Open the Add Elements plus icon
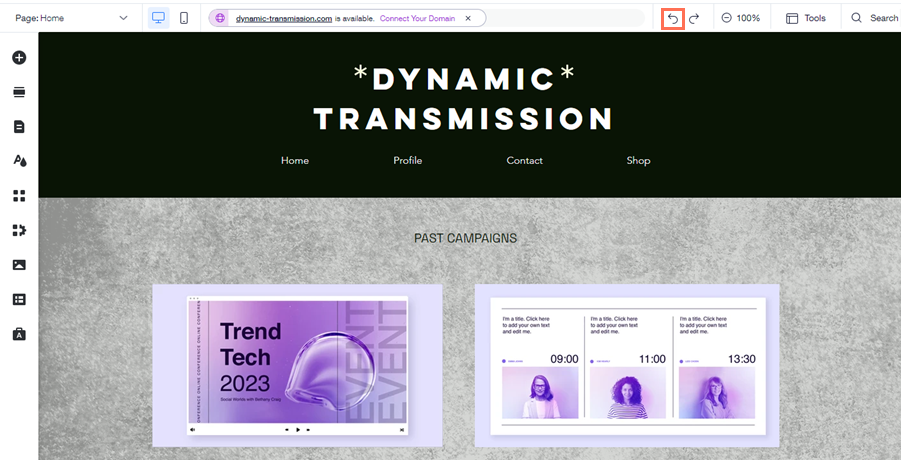The height and width of the screenshot is (460, 901). tap(20, 57)
